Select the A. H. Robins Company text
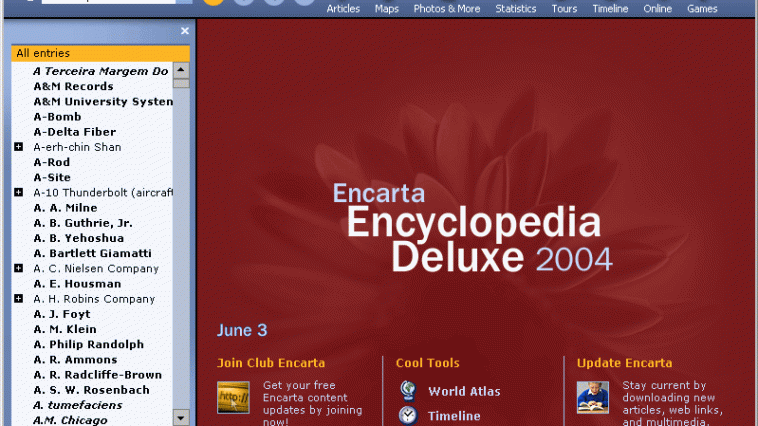 (x=94, y=299)
